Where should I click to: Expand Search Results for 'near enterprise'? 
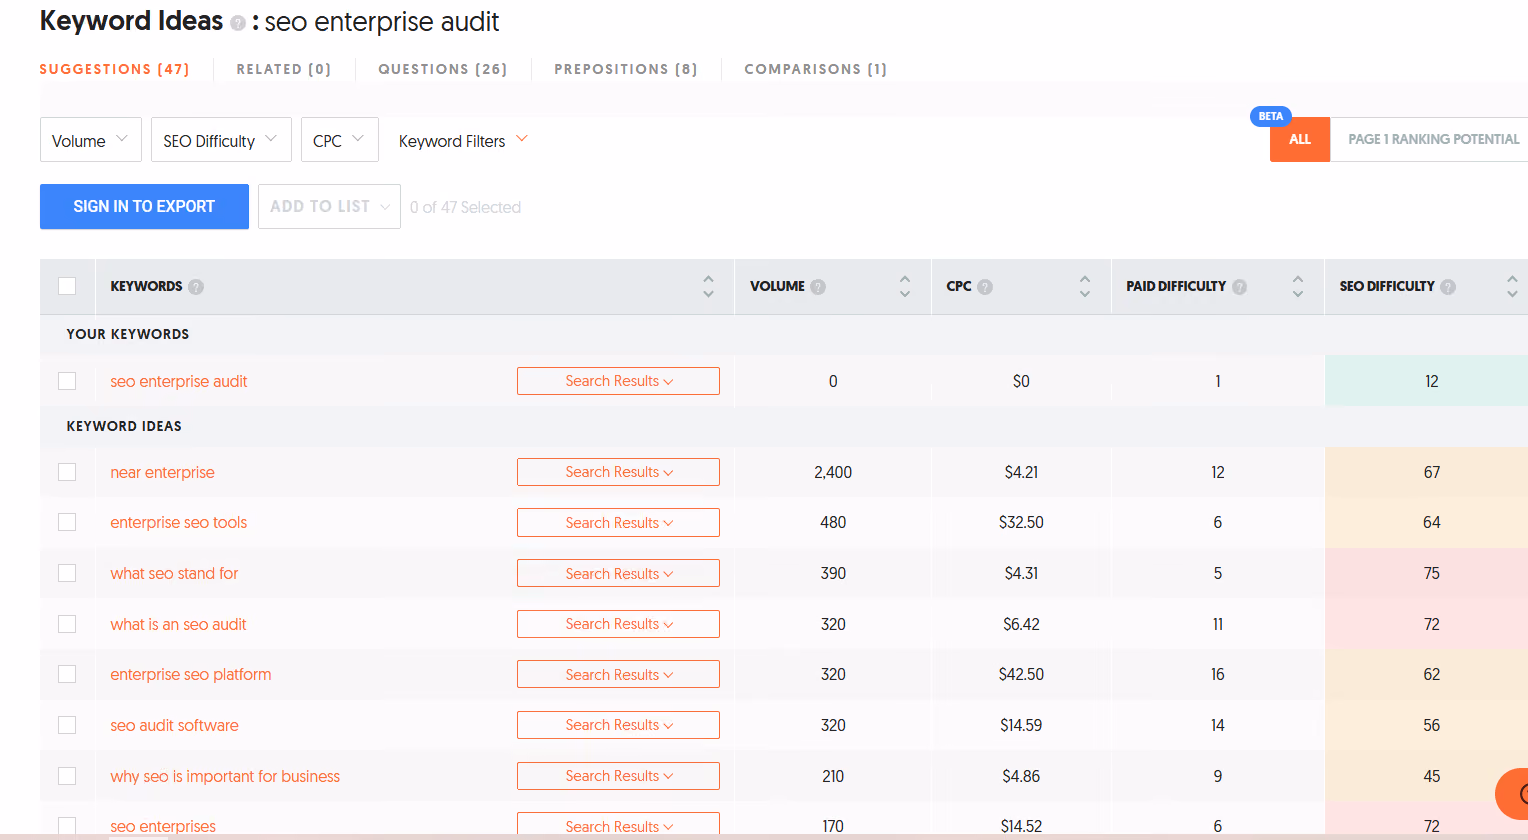pyautogui.click(x=618, y=472)
